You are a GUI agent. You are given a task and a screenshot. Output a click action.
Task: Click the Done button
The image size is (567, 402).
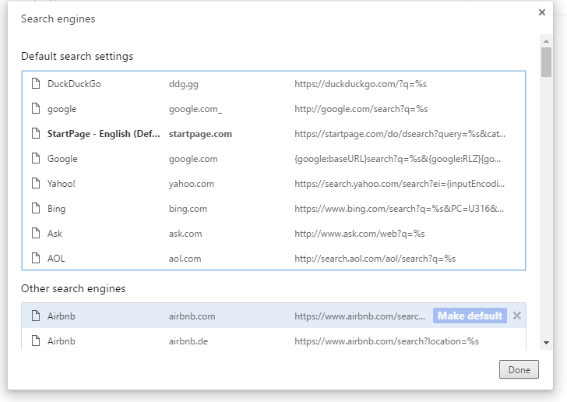pyautogui.click(x=519, y=369)
